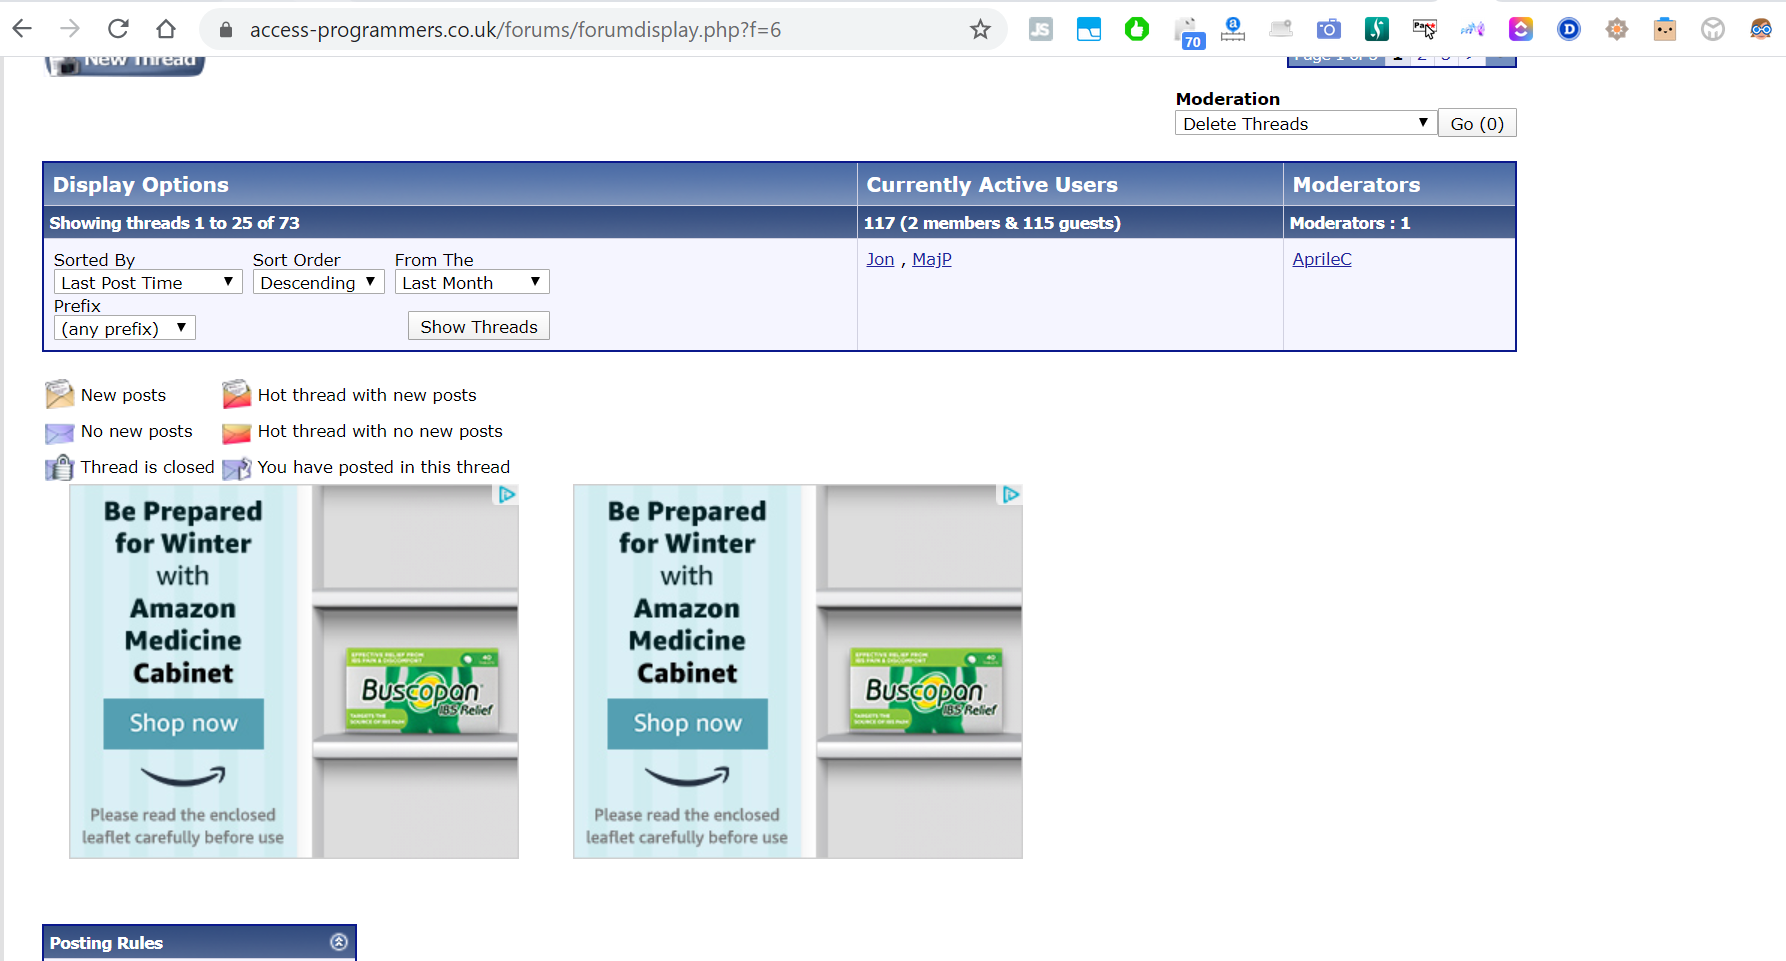Open the dark green S extension
Image resolution: width=1786 pixels, height=961 pixels.
click(x=1377, y=29)
